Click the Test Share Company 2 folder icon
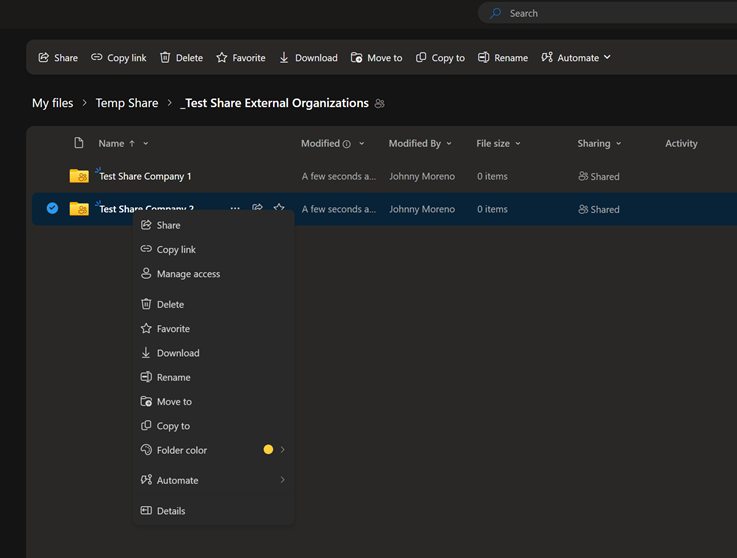Screen dimensions: 737x558 [x=79, y=208]
